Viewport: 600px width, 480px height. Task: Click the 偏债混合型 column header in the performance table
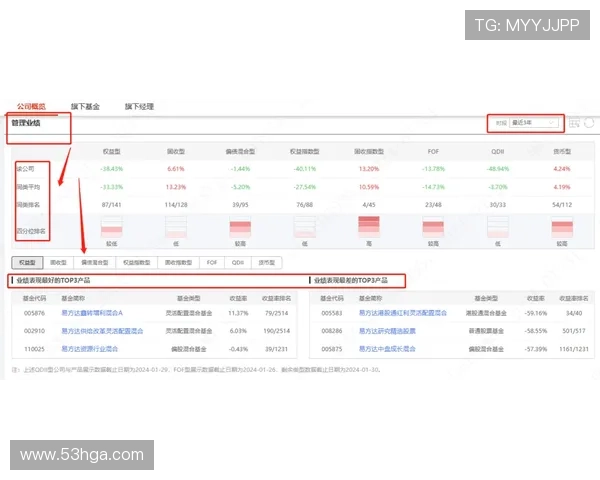click(240, 152)
